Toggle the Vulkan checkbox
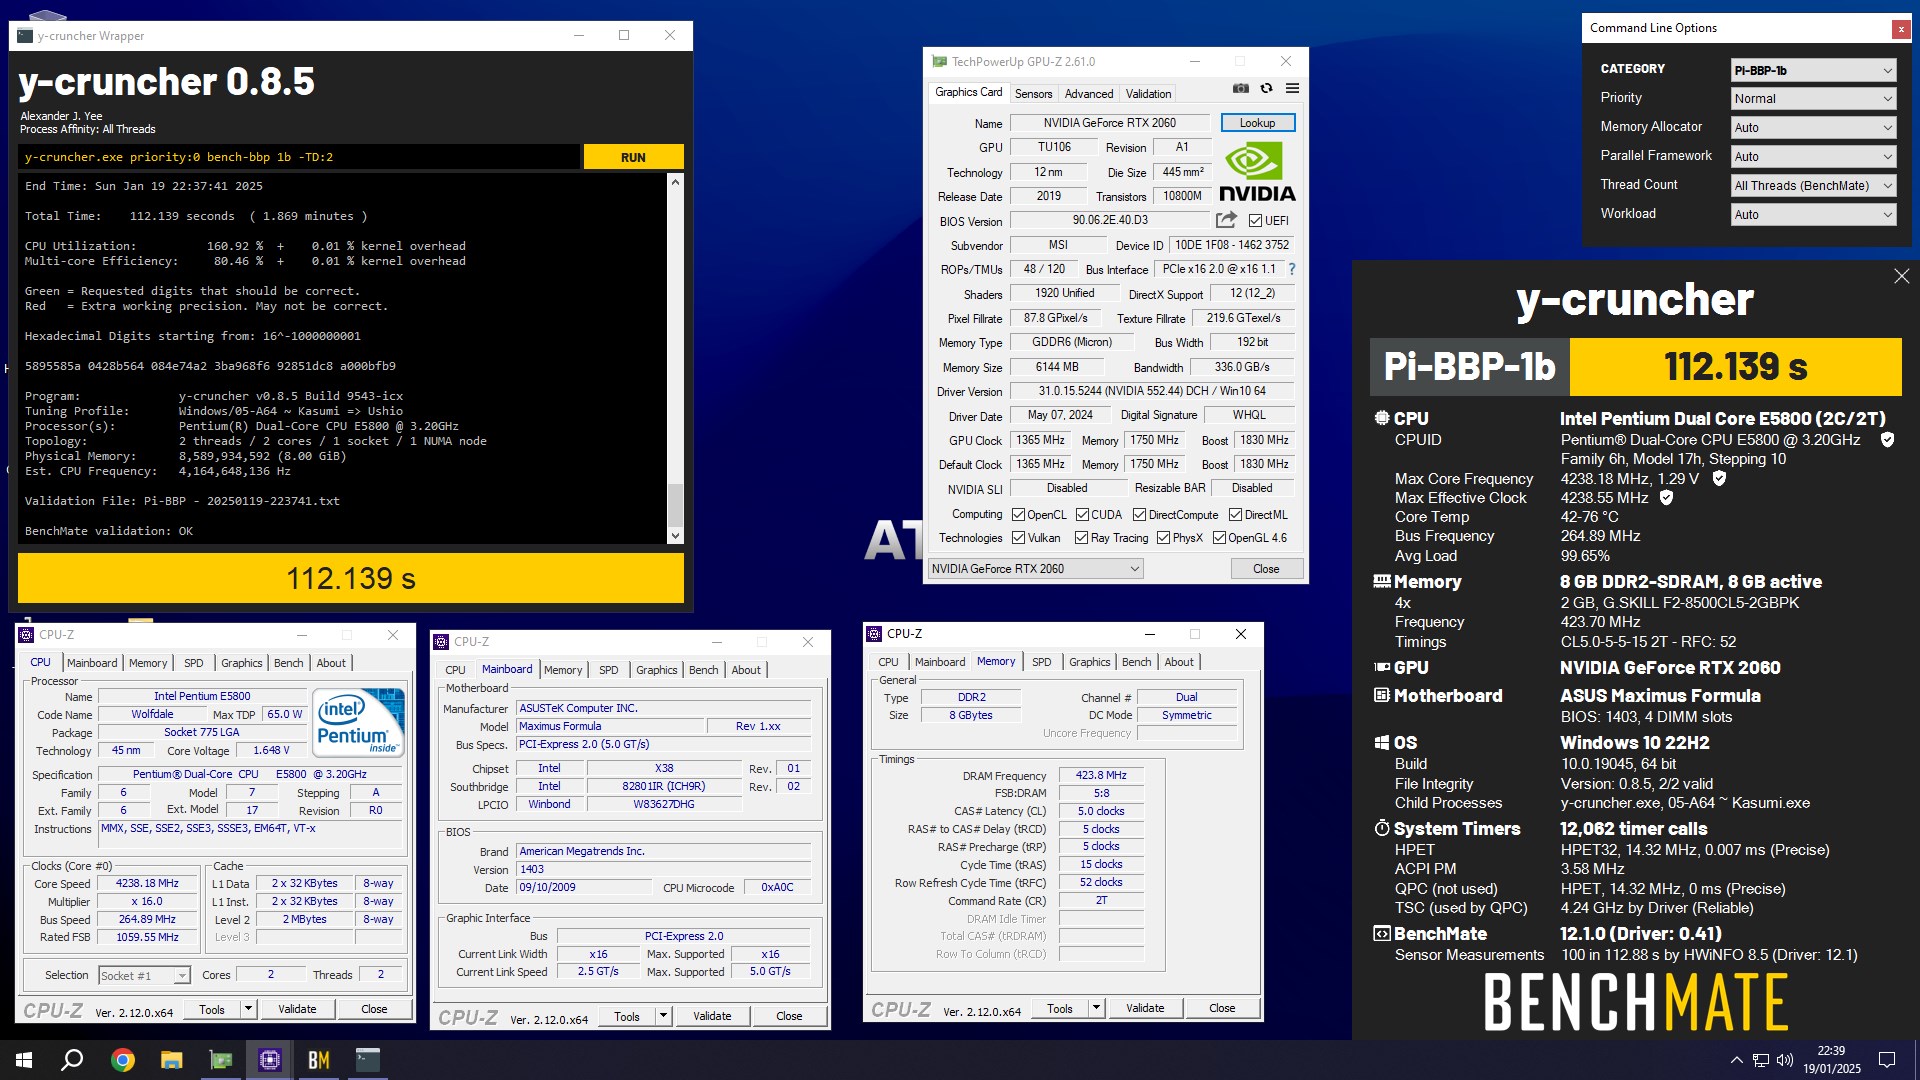The height and width of the screenshot is (1080, 1920). 1018,538
